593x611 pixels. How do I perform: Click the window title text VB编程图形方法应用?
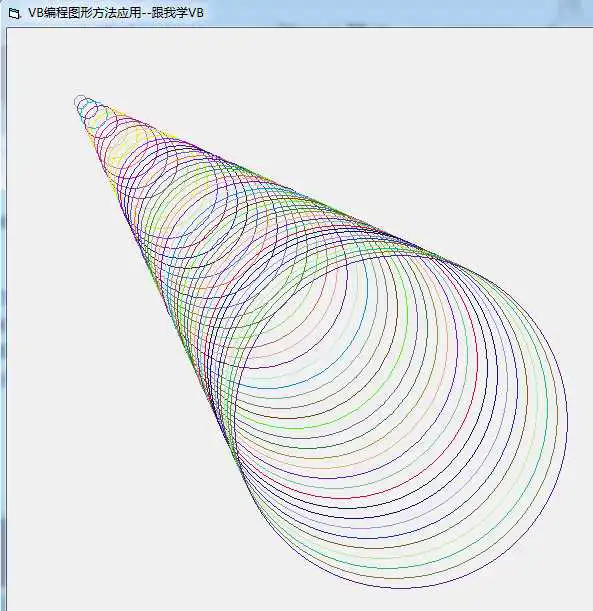(x=85, y=13)
